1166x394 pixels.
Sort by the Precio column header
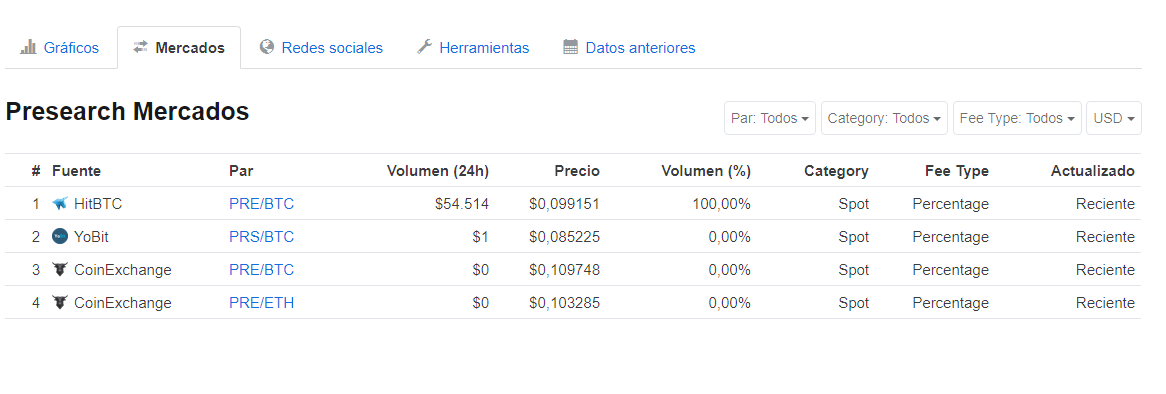pyautogui.click(x=577, y=171)
